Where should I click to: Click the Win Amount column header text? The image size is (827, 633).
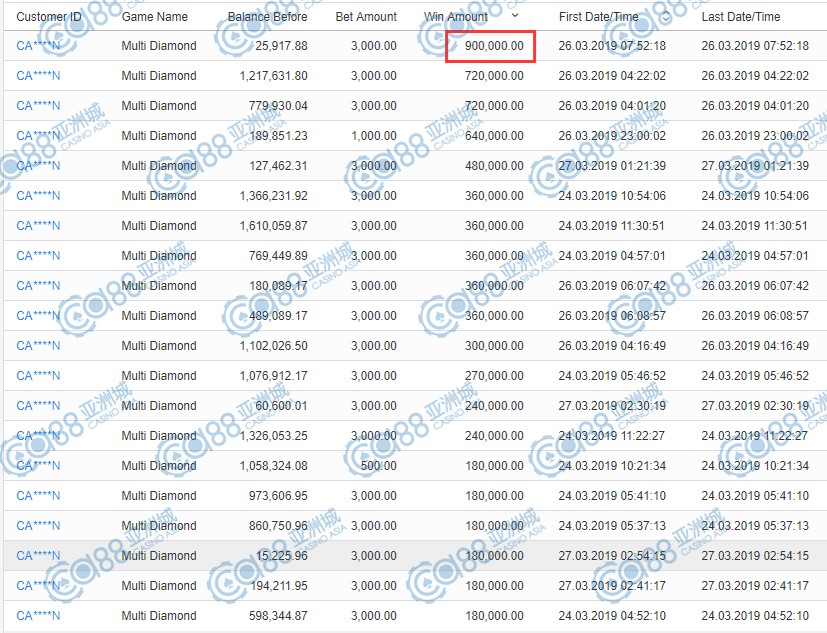(x=456, y=16)
